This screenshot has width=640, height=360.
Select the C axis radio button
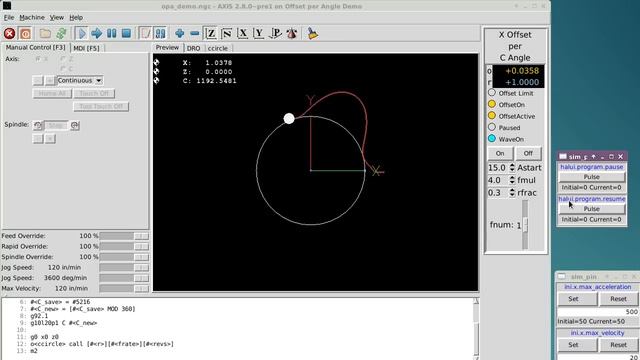point(67,68)
